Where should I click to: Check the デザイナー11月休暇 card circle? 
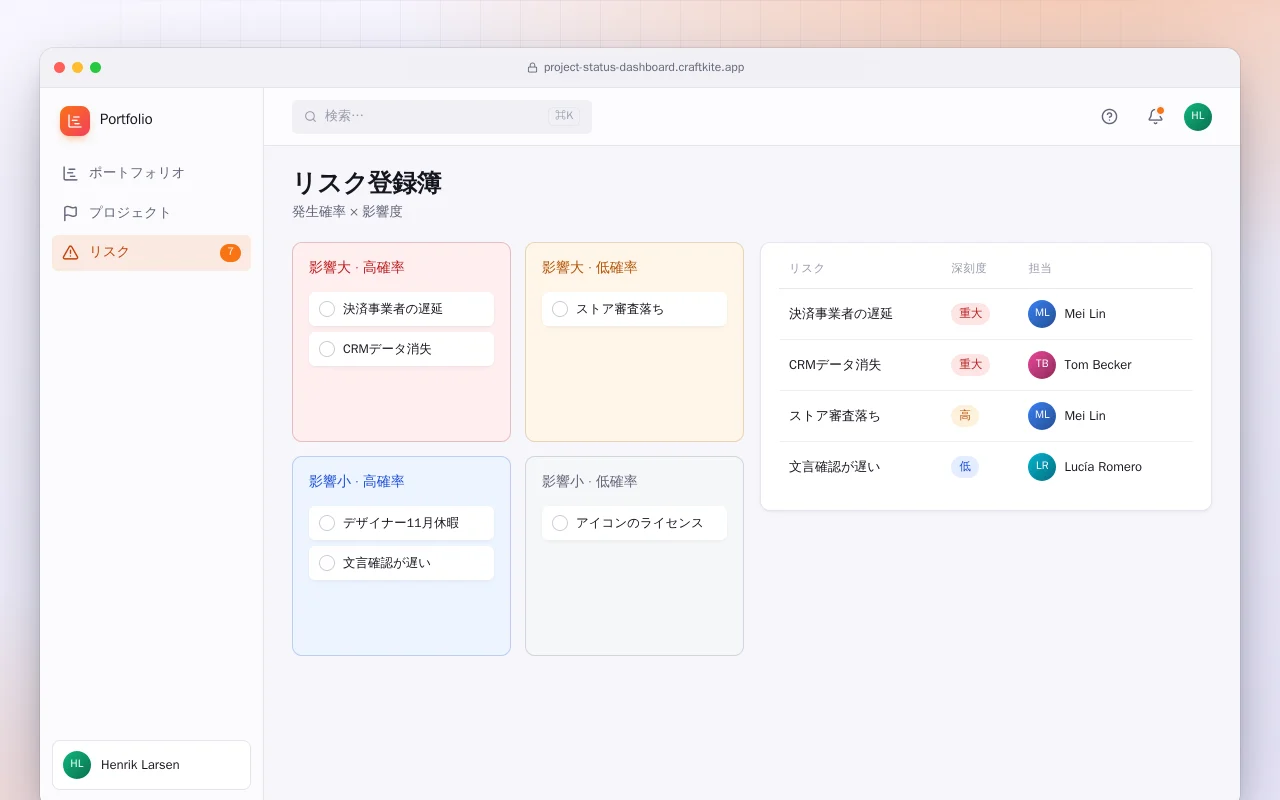click(x=327, y=523)
